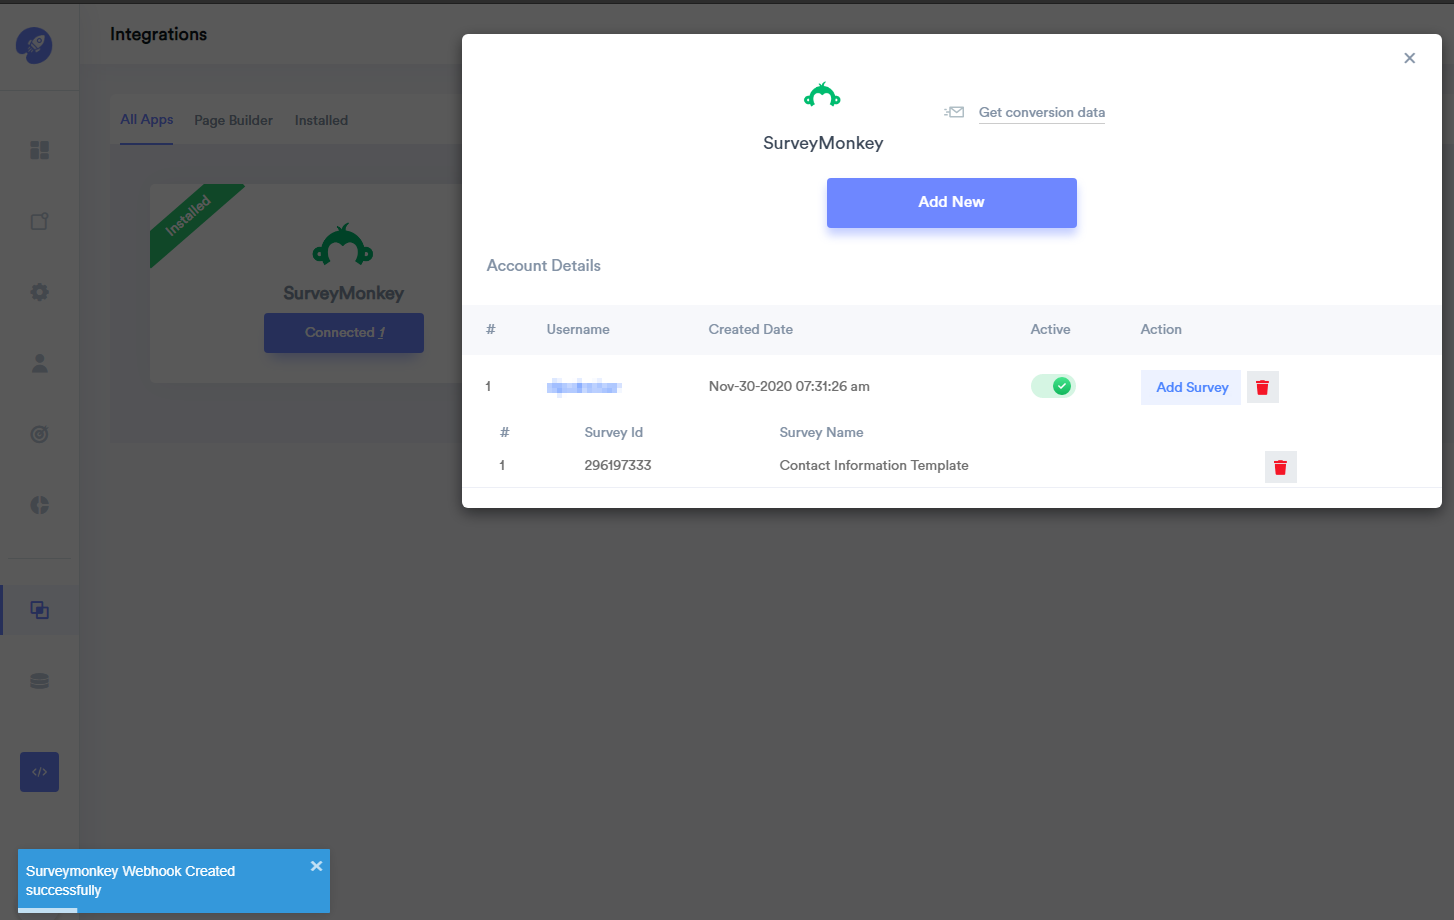Click the SurveyMonkey logo in the modal
Screen dimensions: 1454x920
pos(822,95)
